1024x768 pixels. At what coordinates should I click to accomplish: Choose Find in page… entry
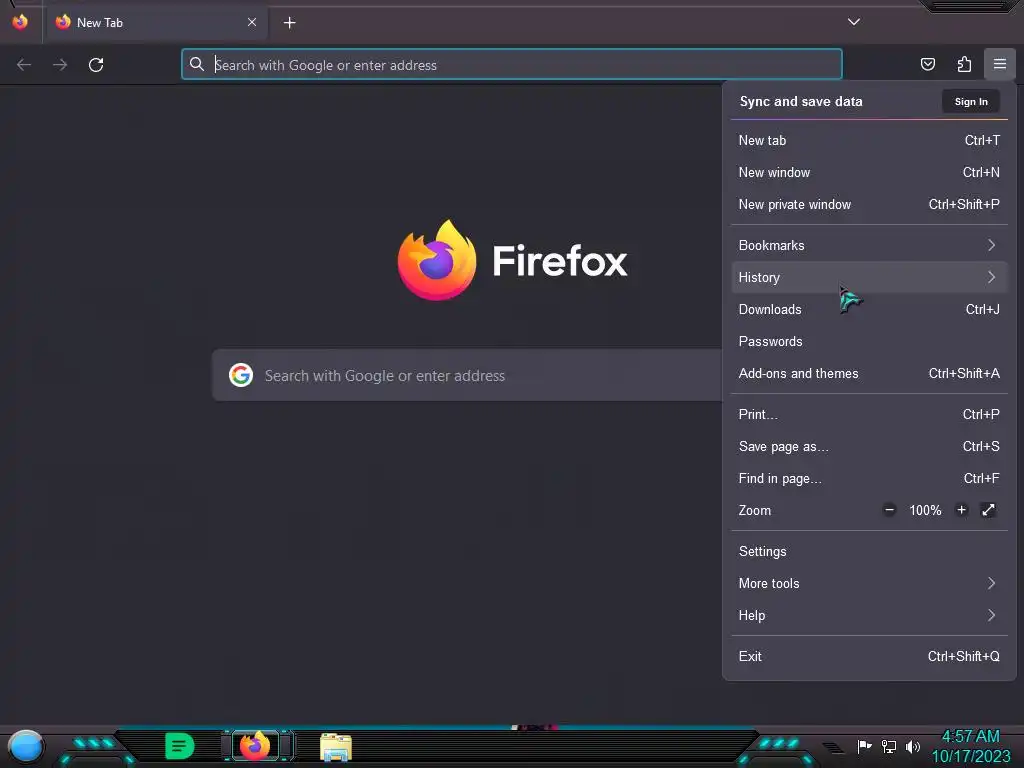point(869,479)
